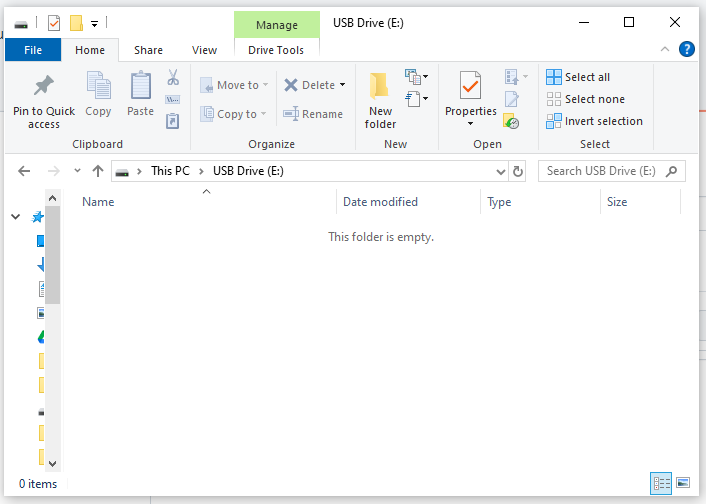Click the Invert selection icon
706x504 pixels.
(554, 121)
